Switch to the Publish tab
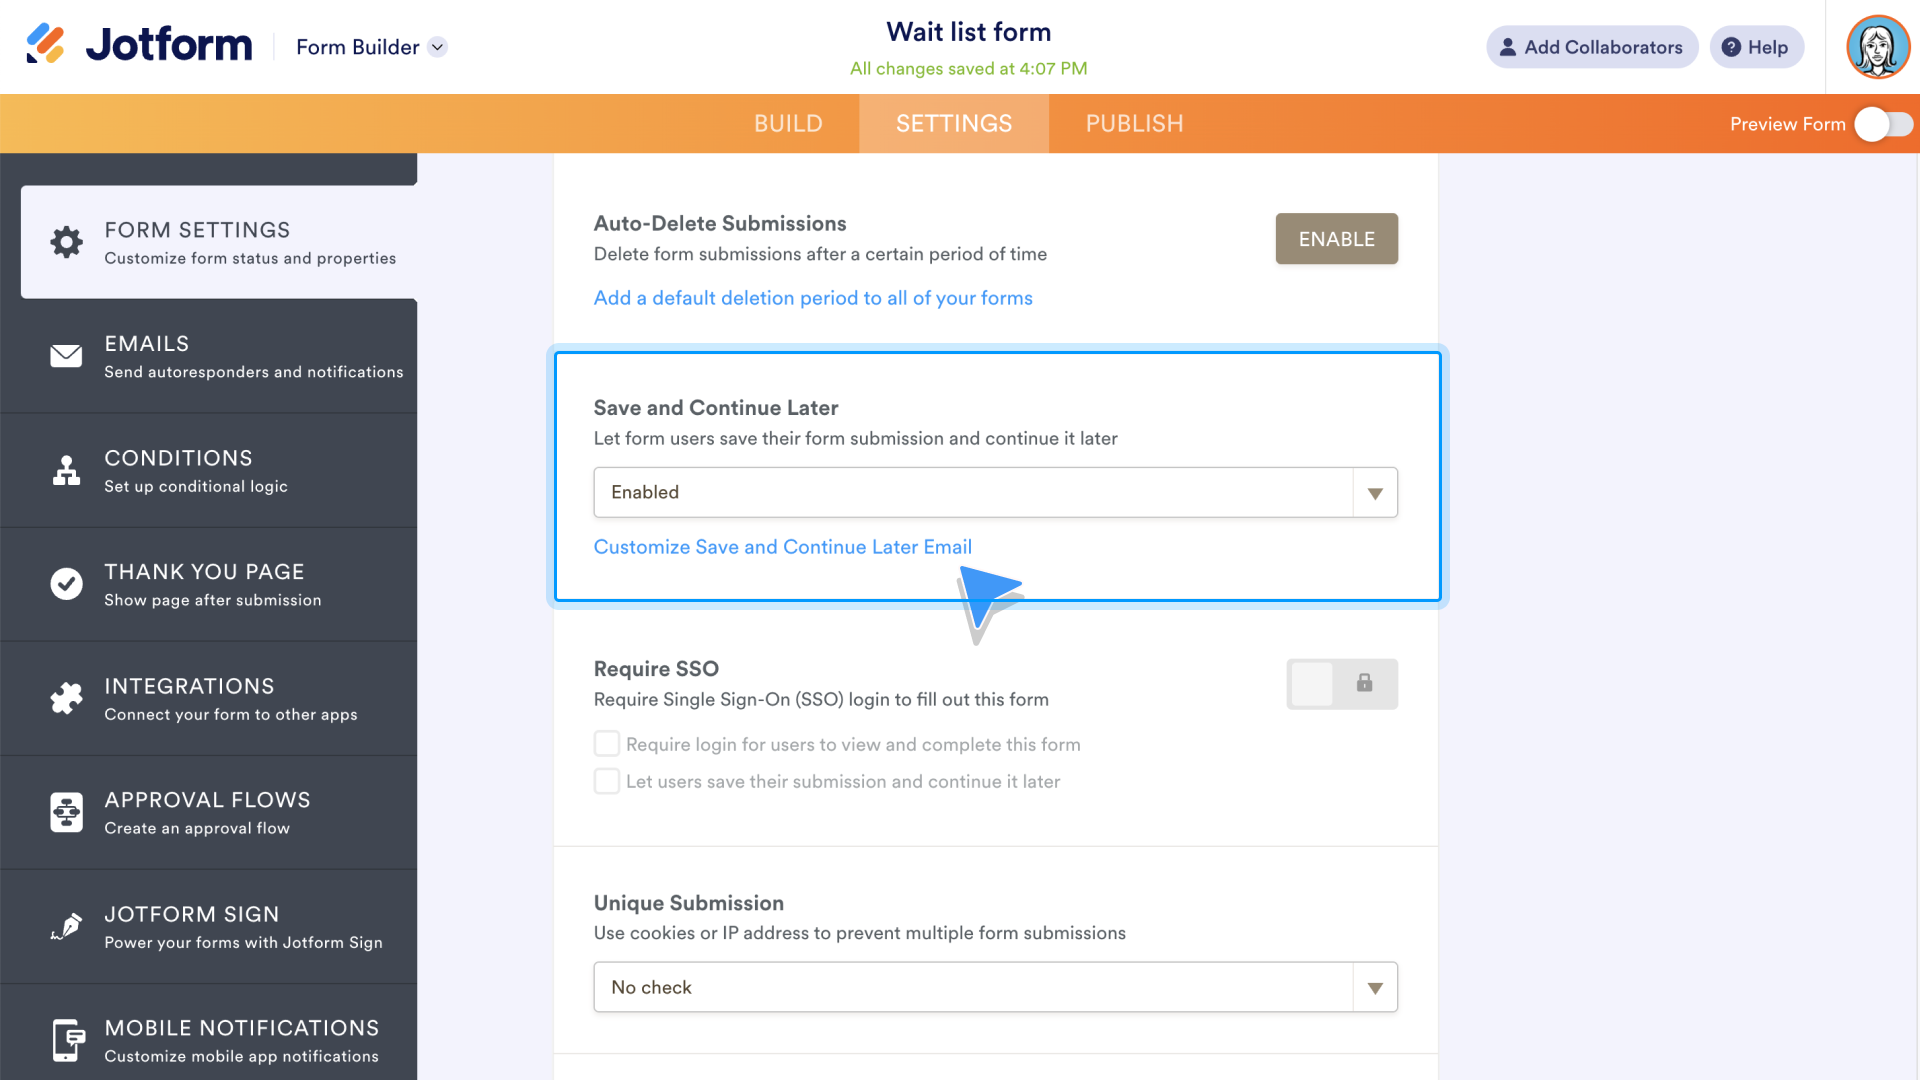1920x1080 pixels. point(1134,123)
